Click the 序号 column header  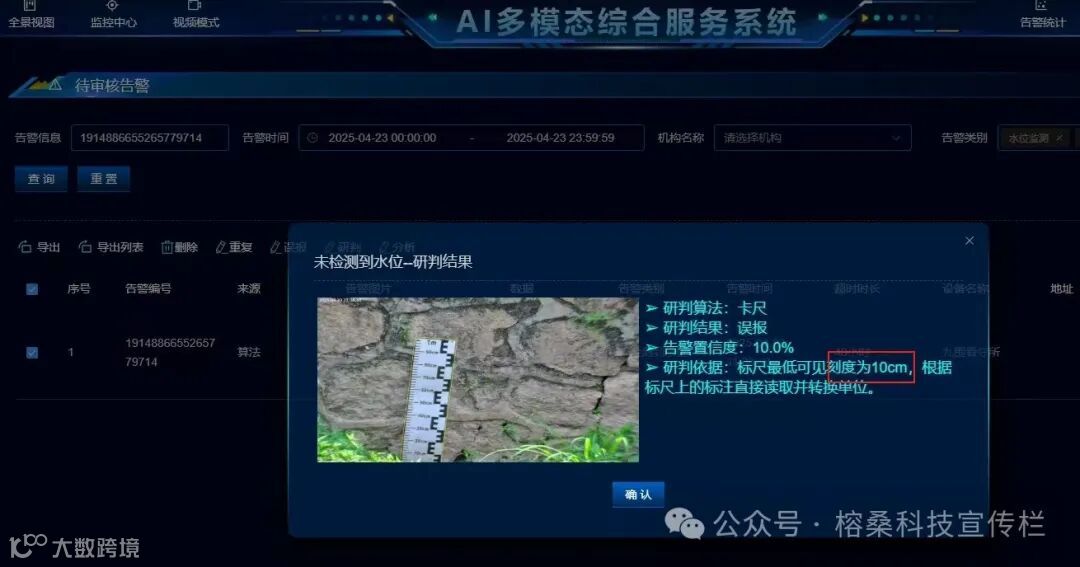tap(79, 289)
